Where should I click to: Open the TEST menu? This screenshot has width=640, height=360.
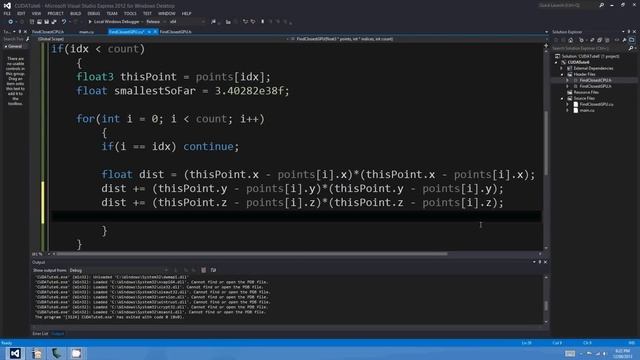(x=147, y=13)
